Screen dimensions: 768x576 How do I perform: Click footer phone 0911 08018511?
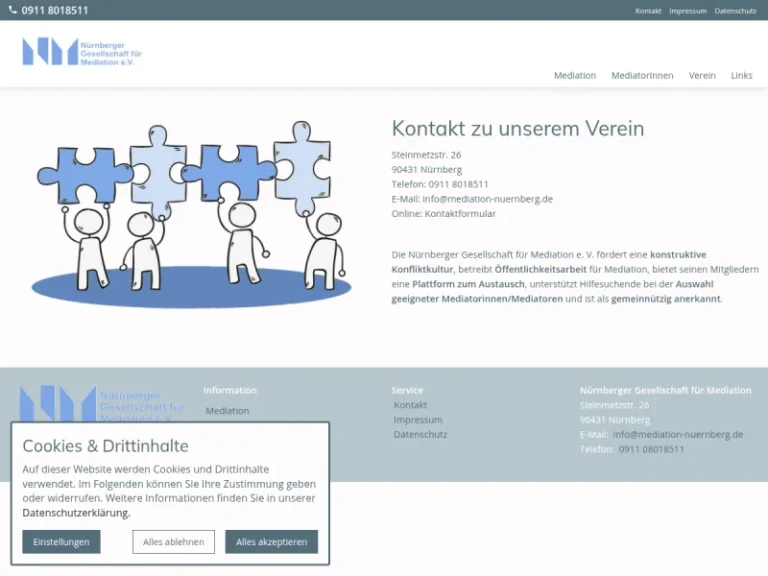tap(651, 449)
